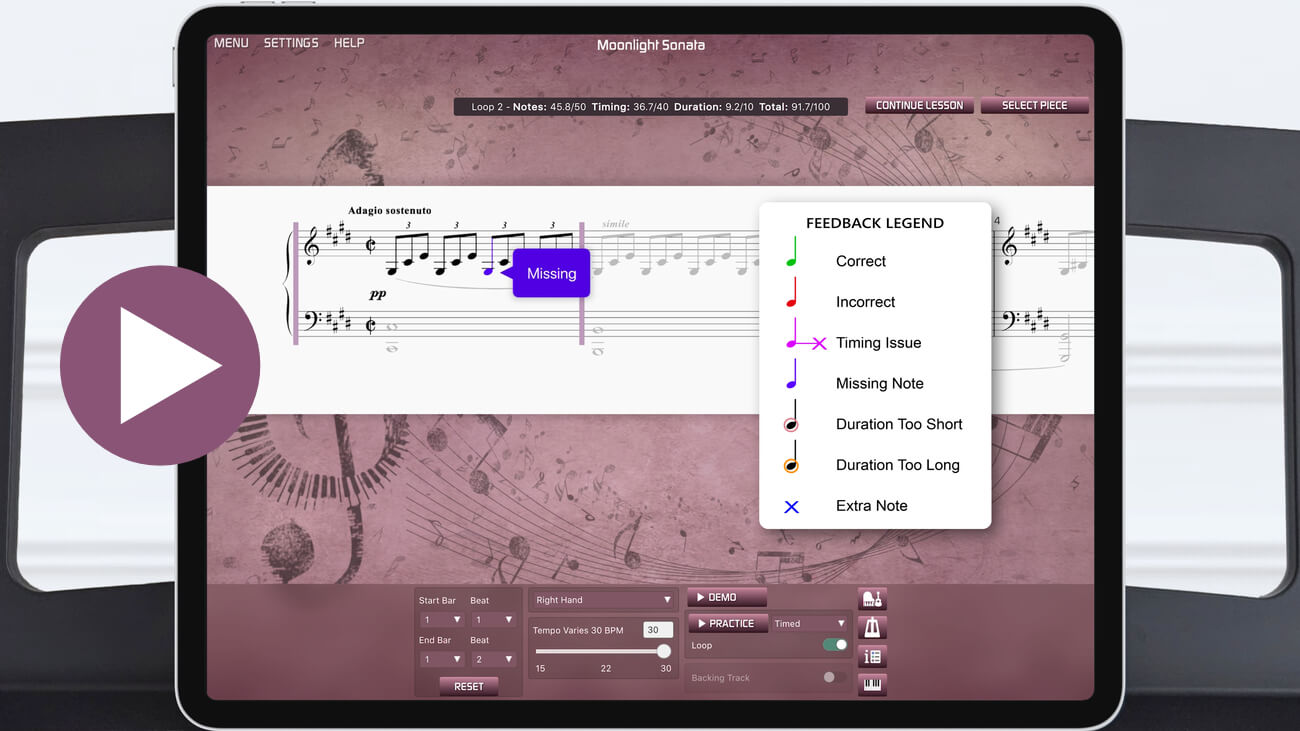1300x731 pixels.
Task: Click the Continue Lesson button
Action: click(919, 105)
